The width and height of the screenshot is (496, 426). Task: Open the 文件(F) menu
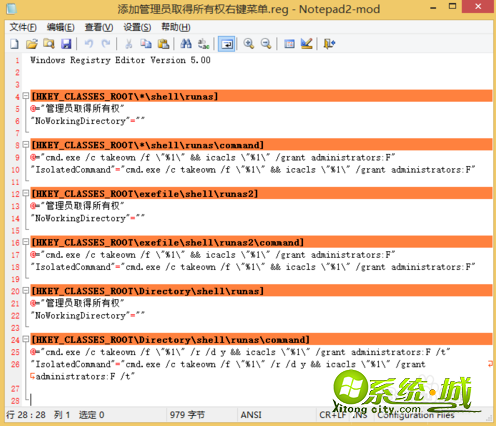point(23,27)
